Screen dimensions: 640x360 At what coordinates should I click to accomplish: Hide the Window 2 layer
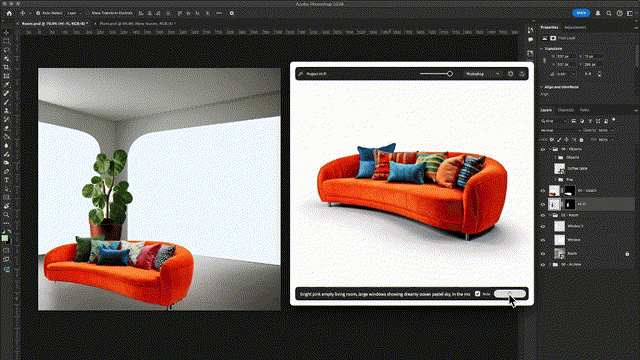click(x=542, y=227)
